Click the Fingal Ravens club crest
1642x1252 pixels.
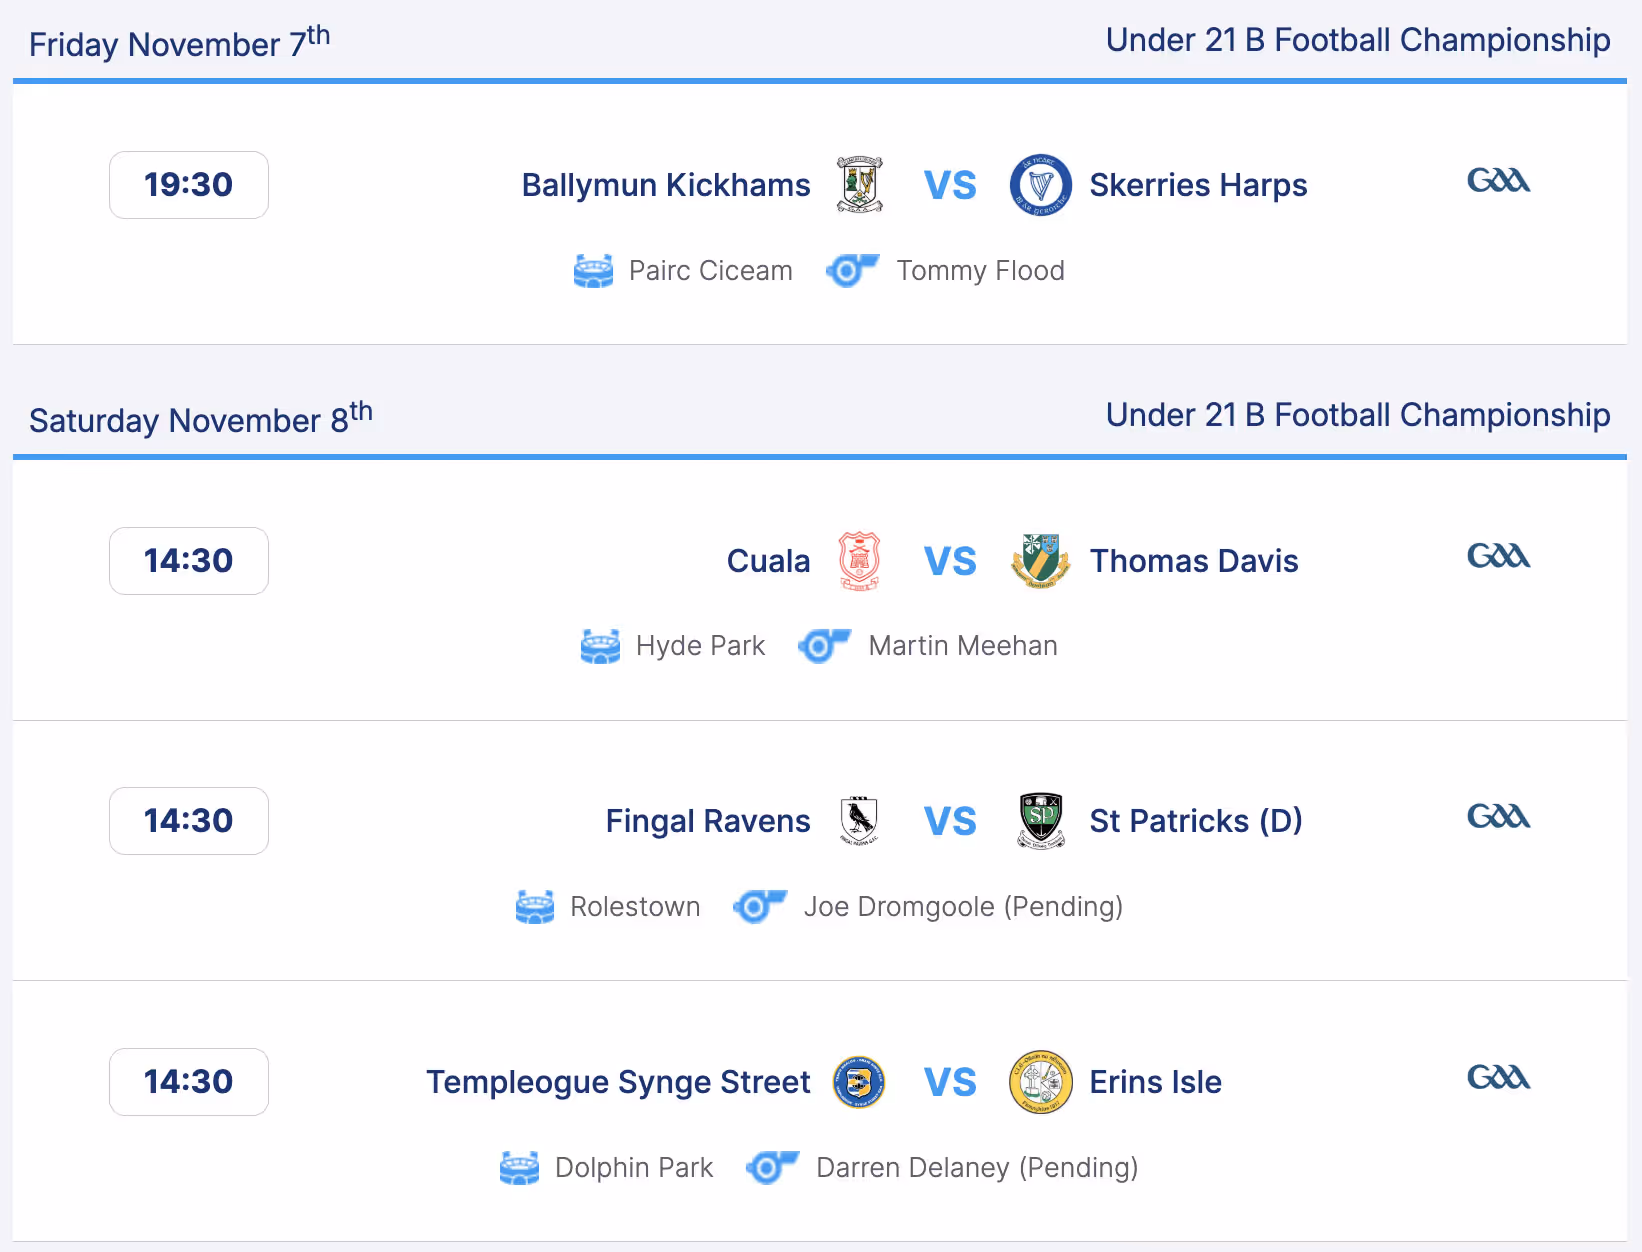click(859, 821)
